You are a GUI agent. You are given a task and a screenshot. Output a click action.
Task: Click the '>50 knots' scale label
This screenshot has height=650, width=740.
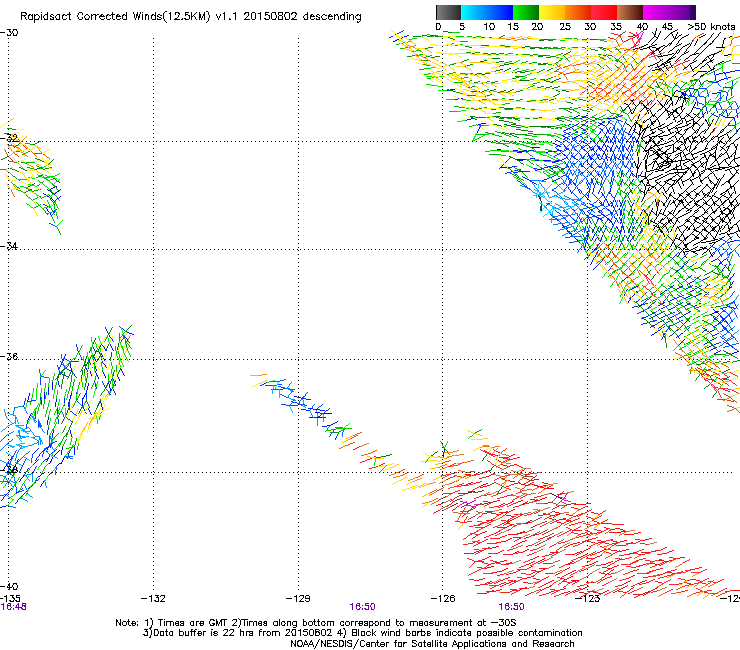click(711, 27)
